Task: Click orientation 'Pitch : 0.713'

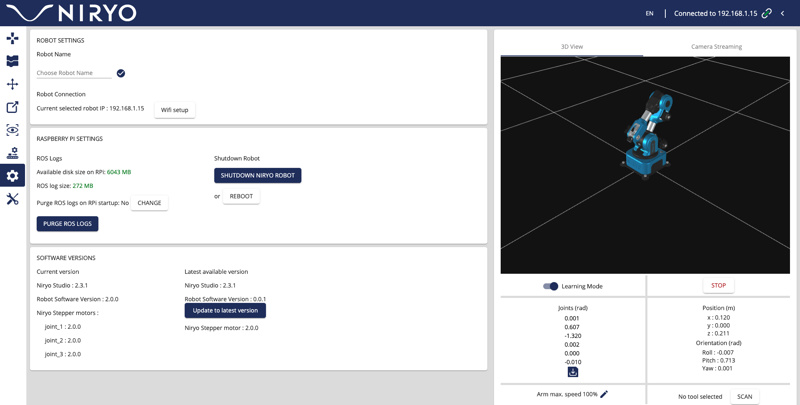Action: pos(718,361)
